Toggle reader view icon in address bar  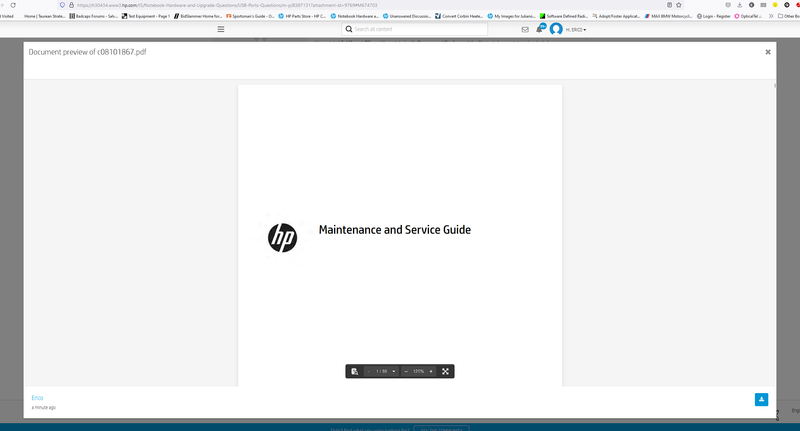point(669,5)
